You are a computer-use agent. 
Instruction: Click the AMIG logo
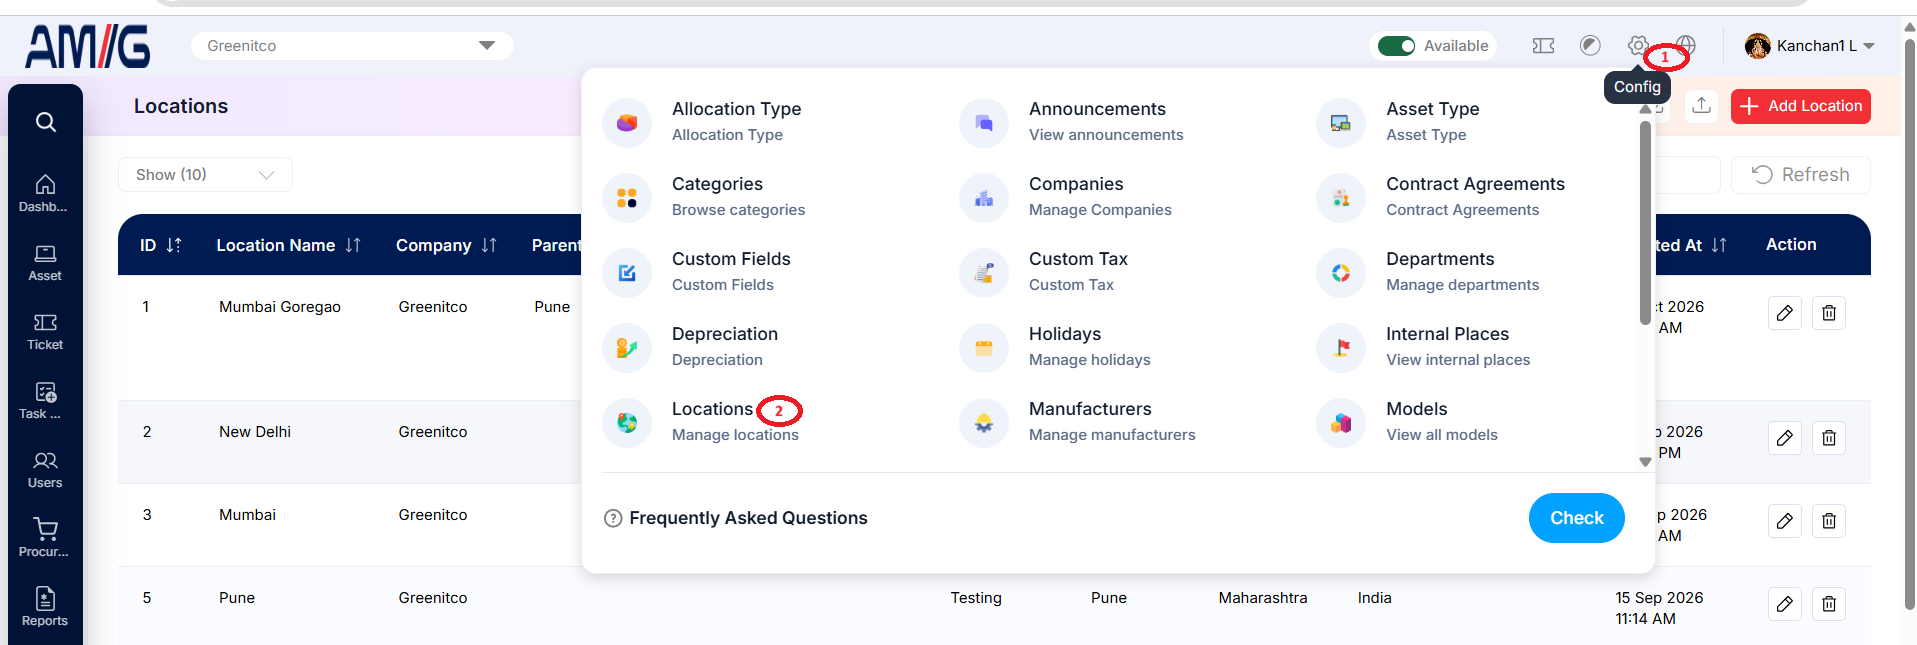88,46
